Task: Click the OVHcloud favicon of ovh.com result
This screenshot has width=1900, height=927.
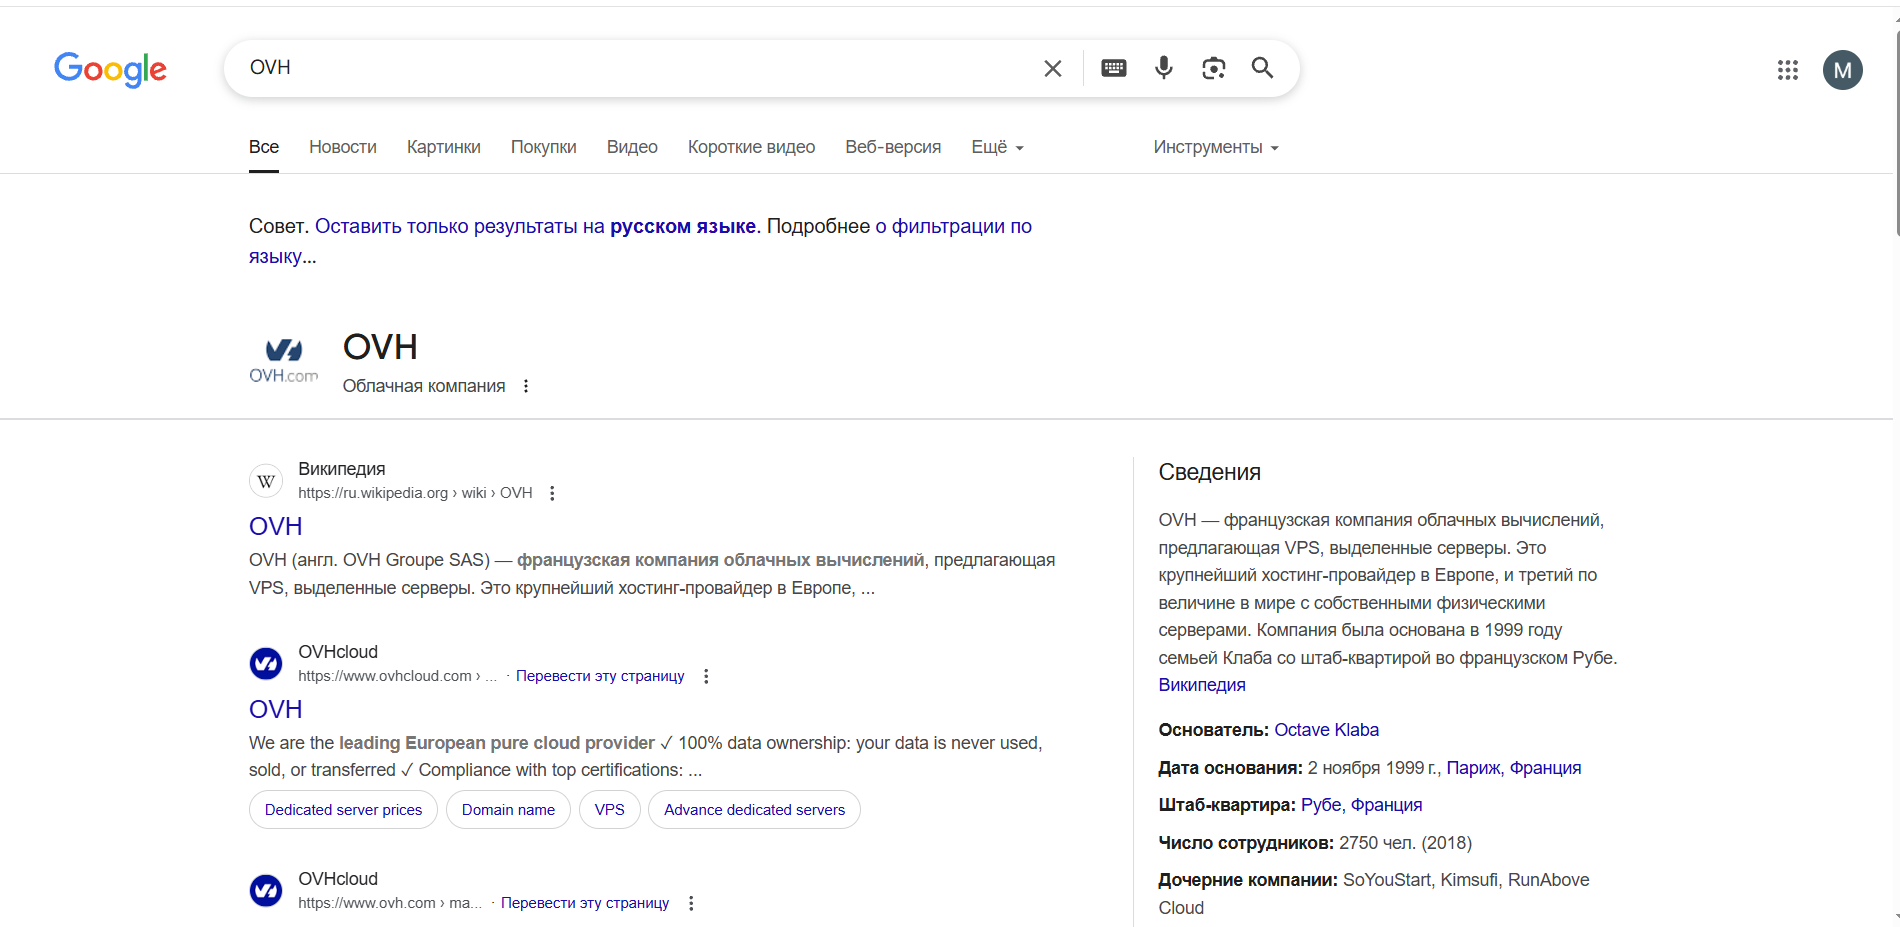Action: pyautogui.click(x=266, y=890)
